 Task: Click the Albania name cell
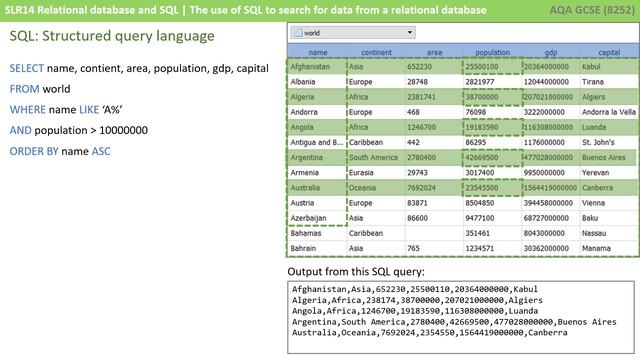click(318, 82)
